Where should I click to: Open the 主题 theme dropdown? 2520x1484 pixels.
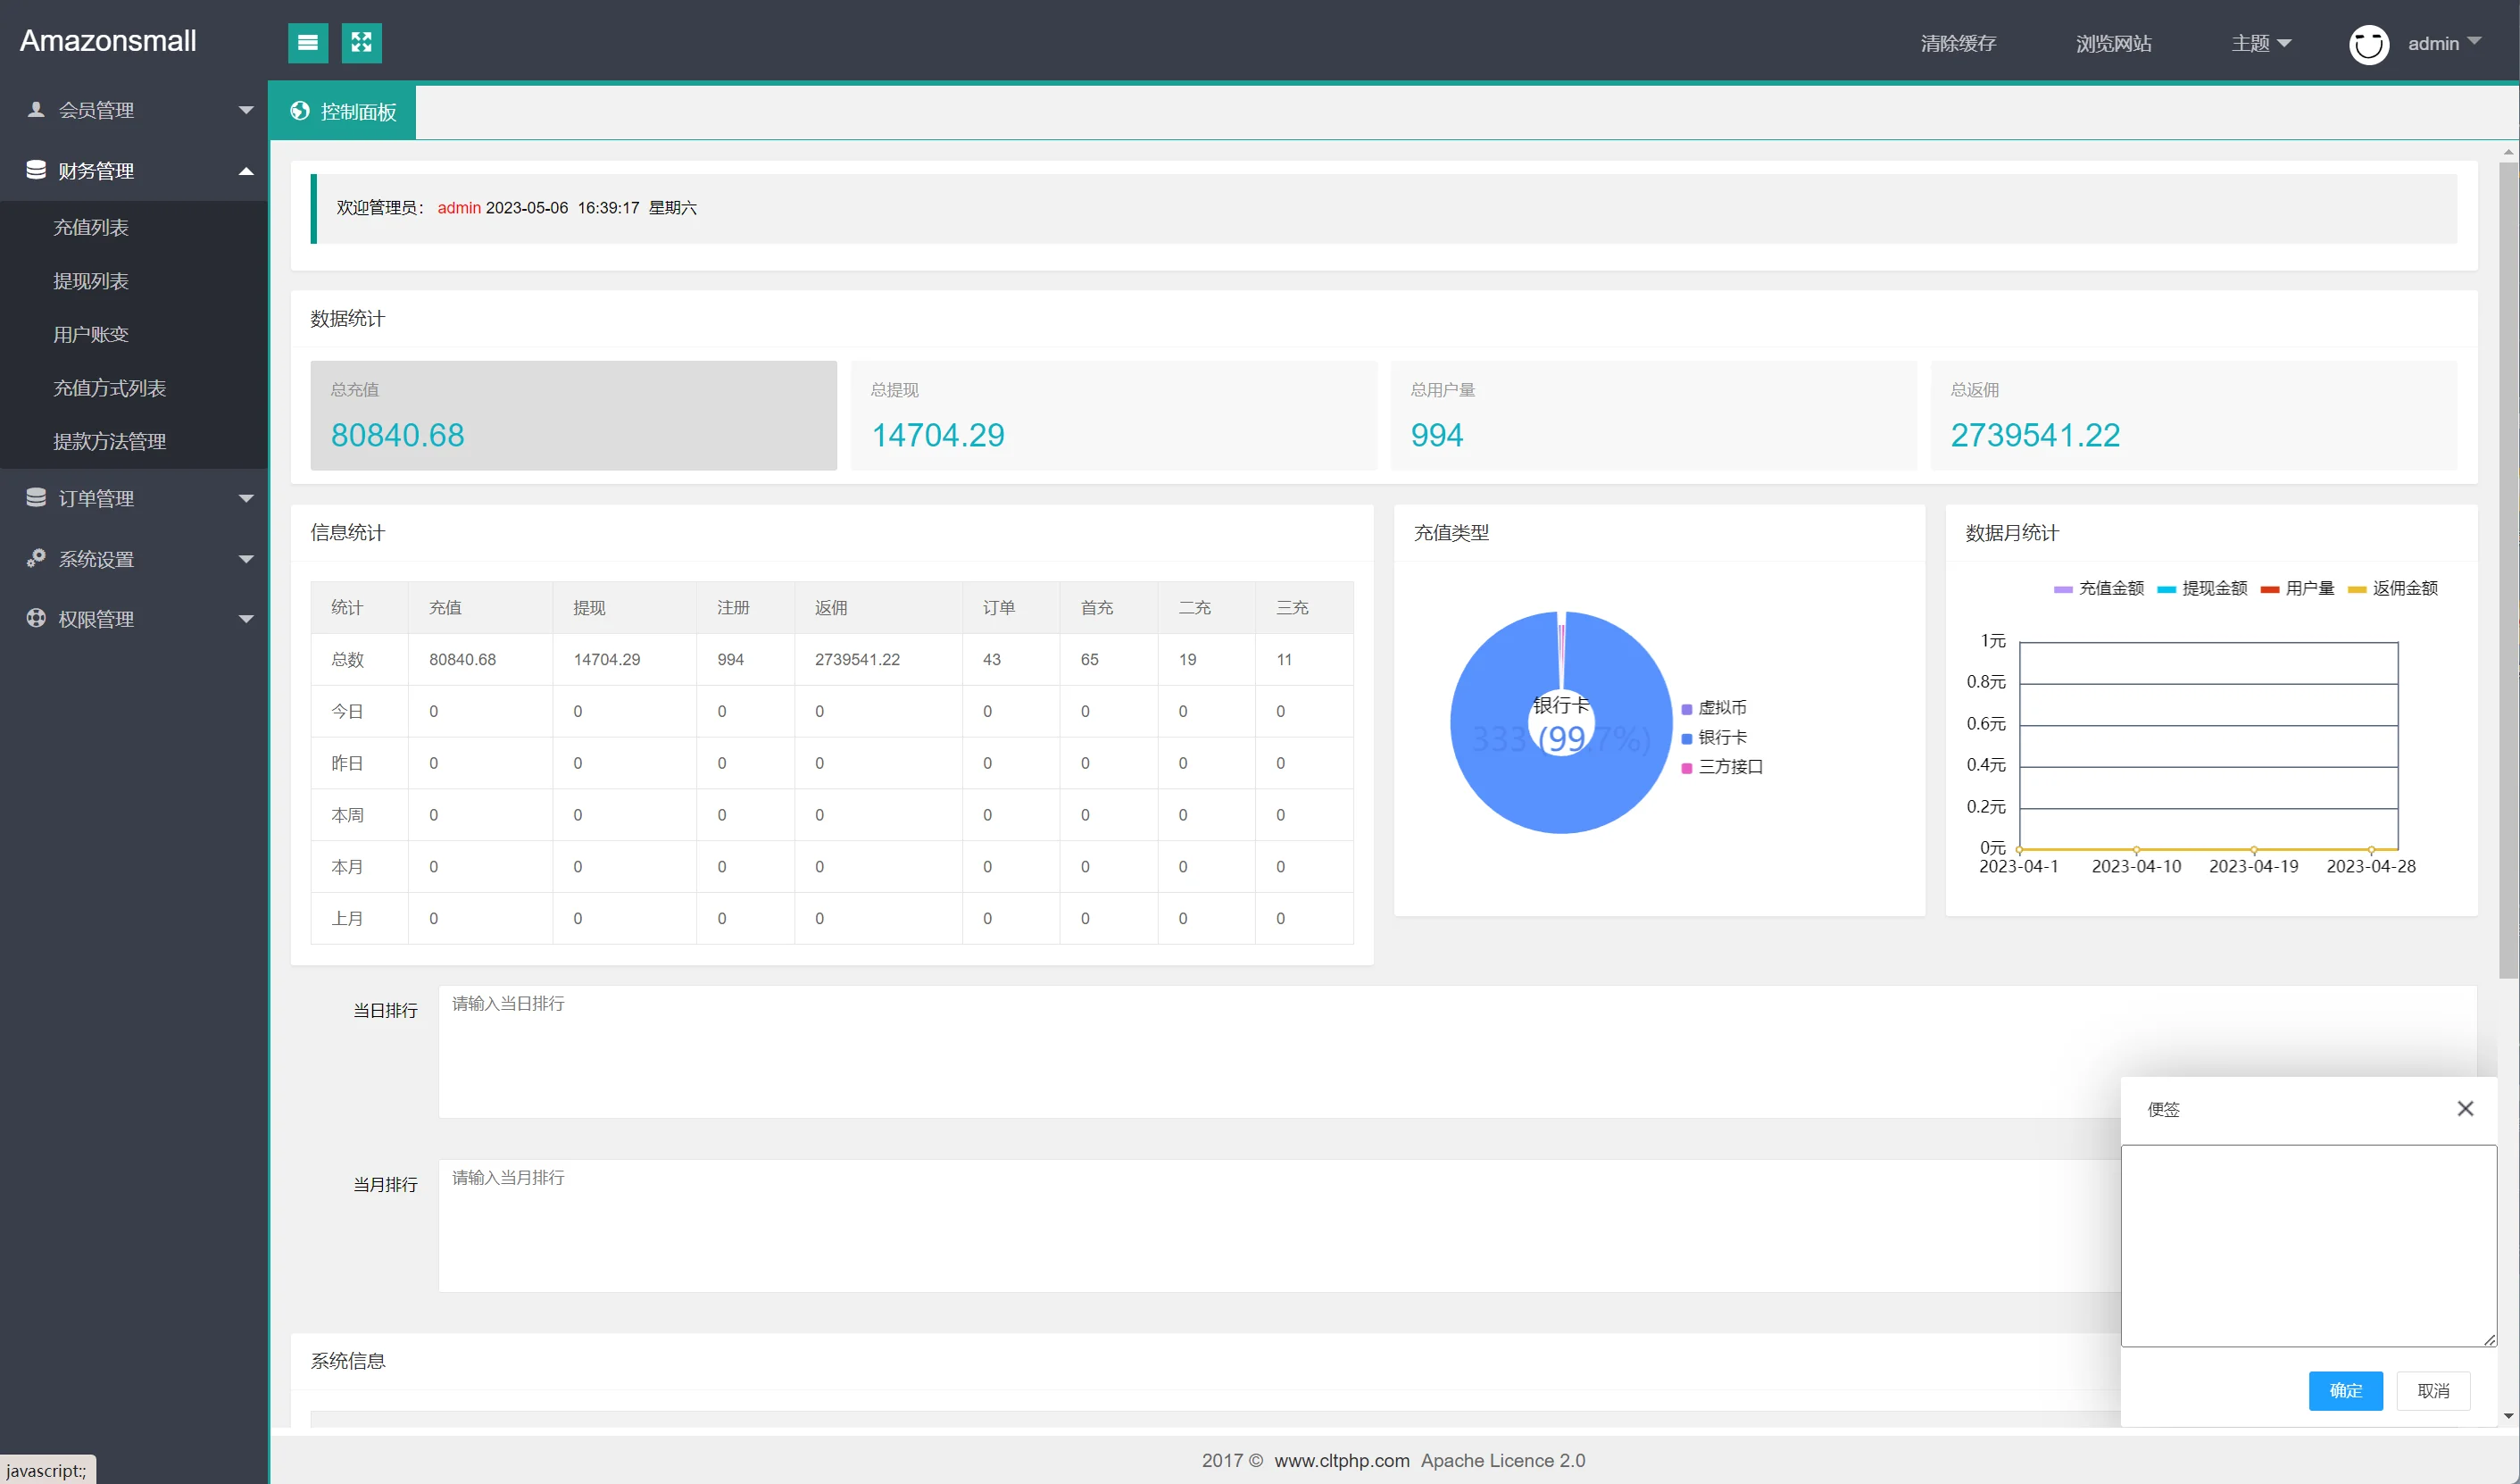pyautogui.click(x=2260, y=43)
